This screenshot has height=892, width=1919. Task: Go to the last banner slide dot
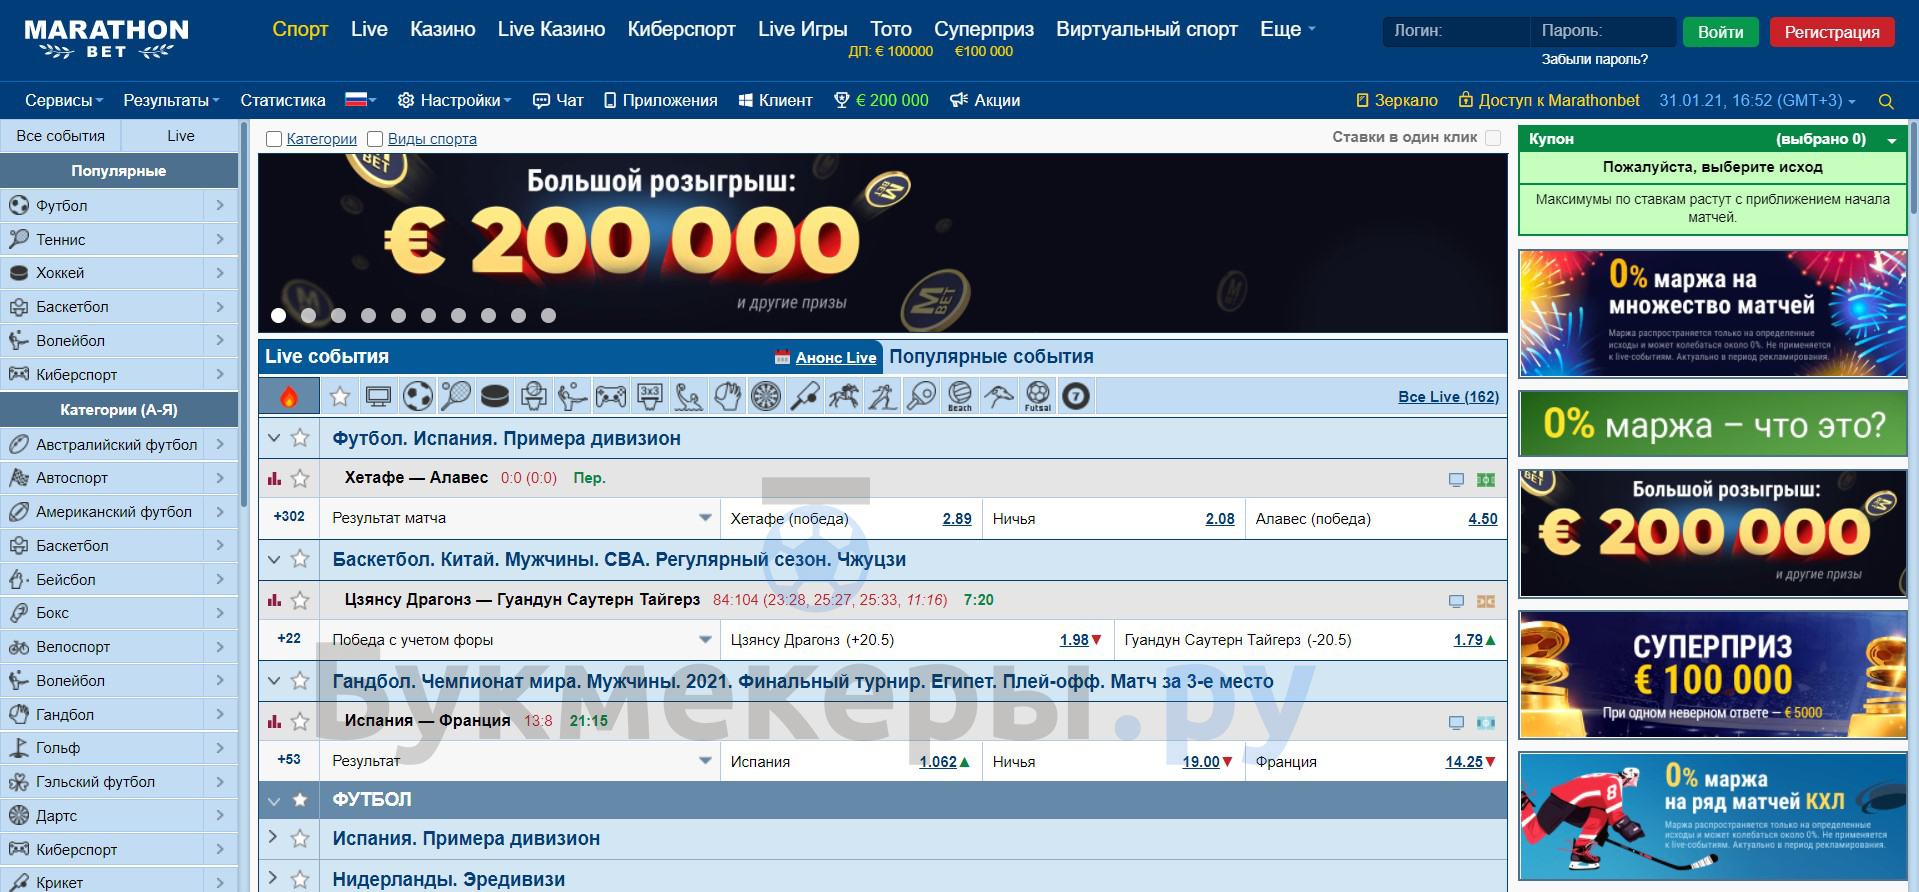(x=548, y=316)
